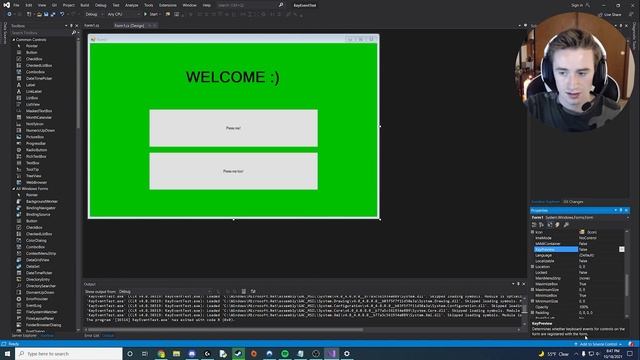Click the Undo toolbar icon
This screenshot has width=640, height=360.
[62, 14]
